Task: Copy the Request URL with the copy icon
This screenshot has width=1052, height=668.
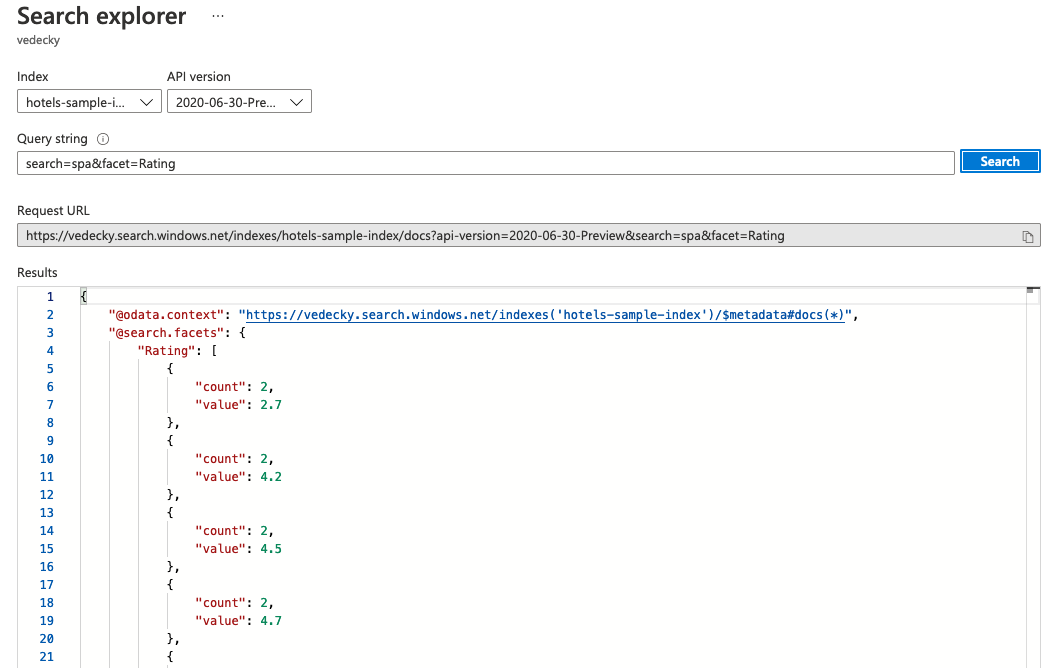Action: click(x=1027, y=236)
